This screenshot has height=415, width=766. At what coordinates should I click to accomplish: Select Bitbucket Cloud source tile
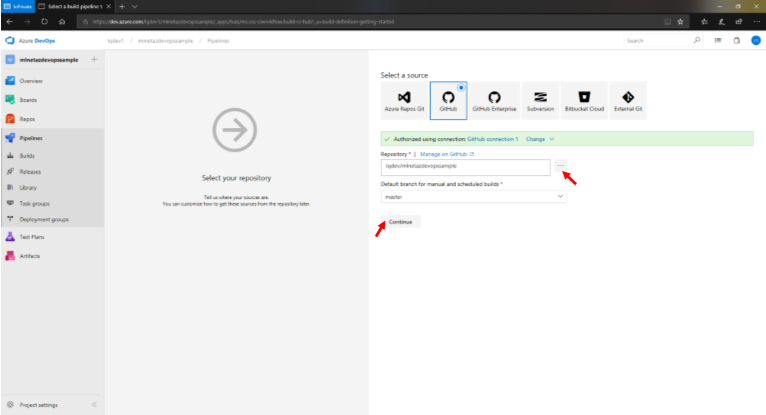583,101
